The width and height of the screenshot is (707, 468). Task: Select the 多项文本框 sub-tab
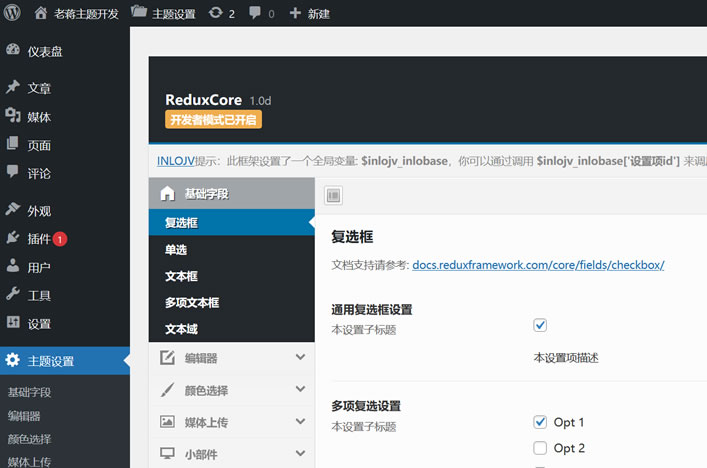pyautogui.click(x=232, y=302)
